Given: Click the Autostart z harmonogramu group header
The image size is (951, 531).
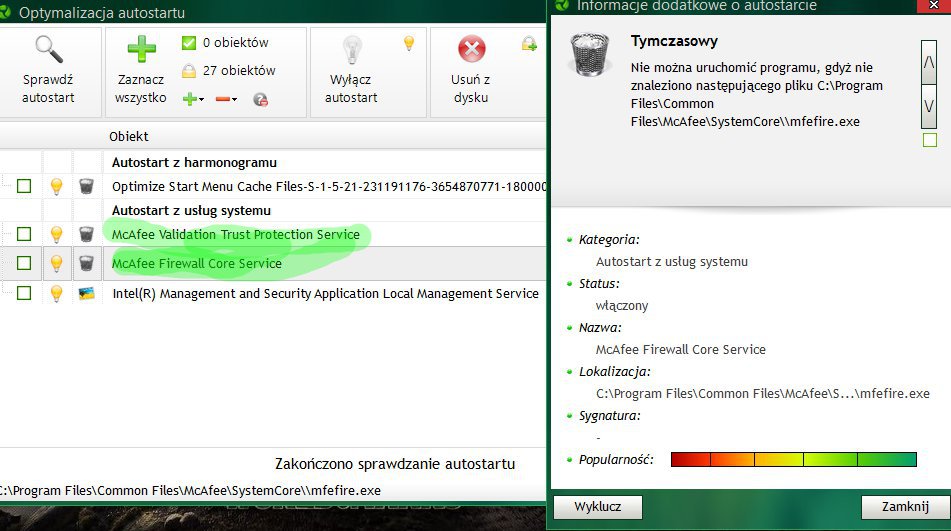Looking at the screenshot, I should pos(194,162).
